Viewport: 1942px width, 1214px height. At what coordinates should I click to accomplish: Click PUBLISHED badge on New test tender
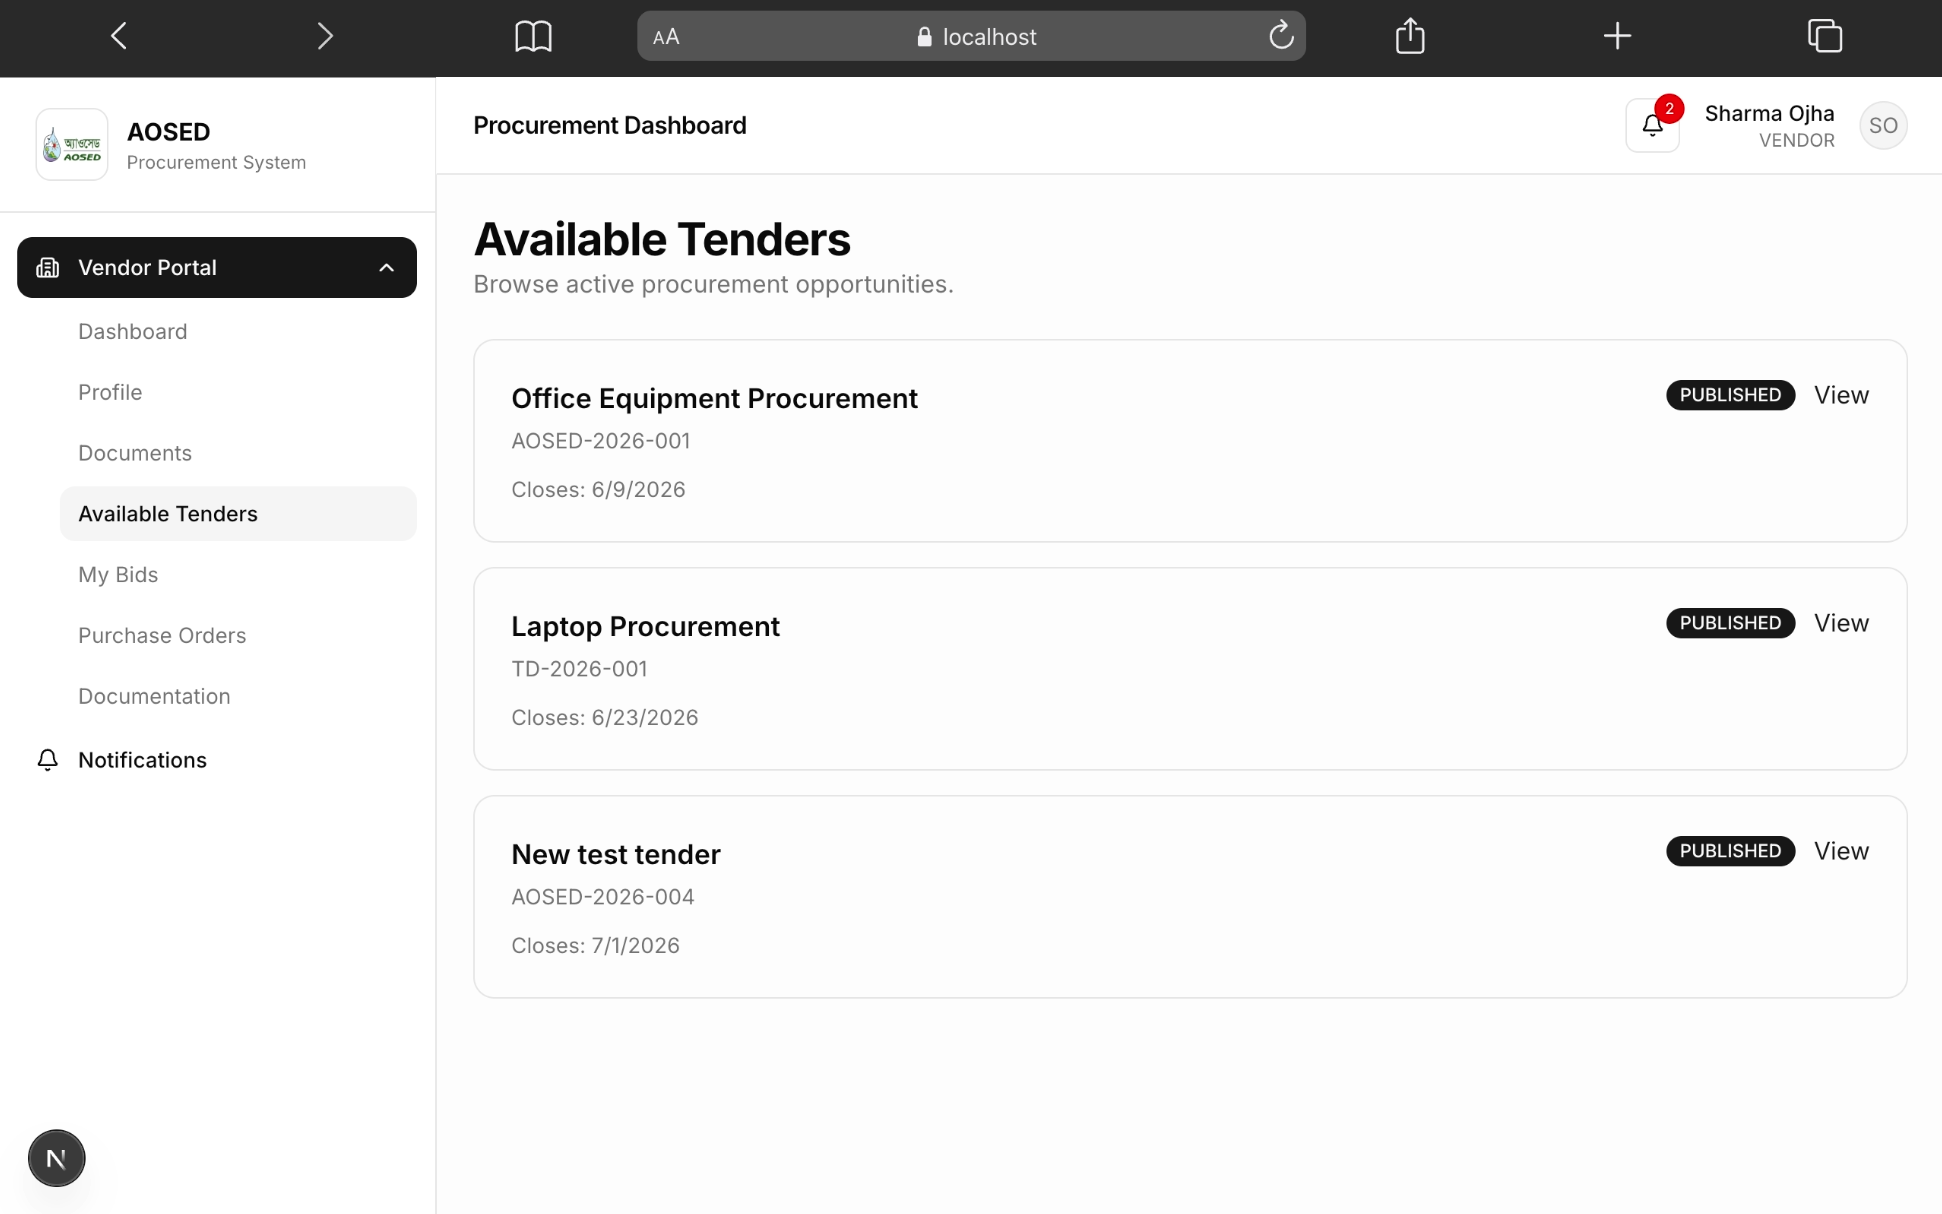(x=1730, y=852)
